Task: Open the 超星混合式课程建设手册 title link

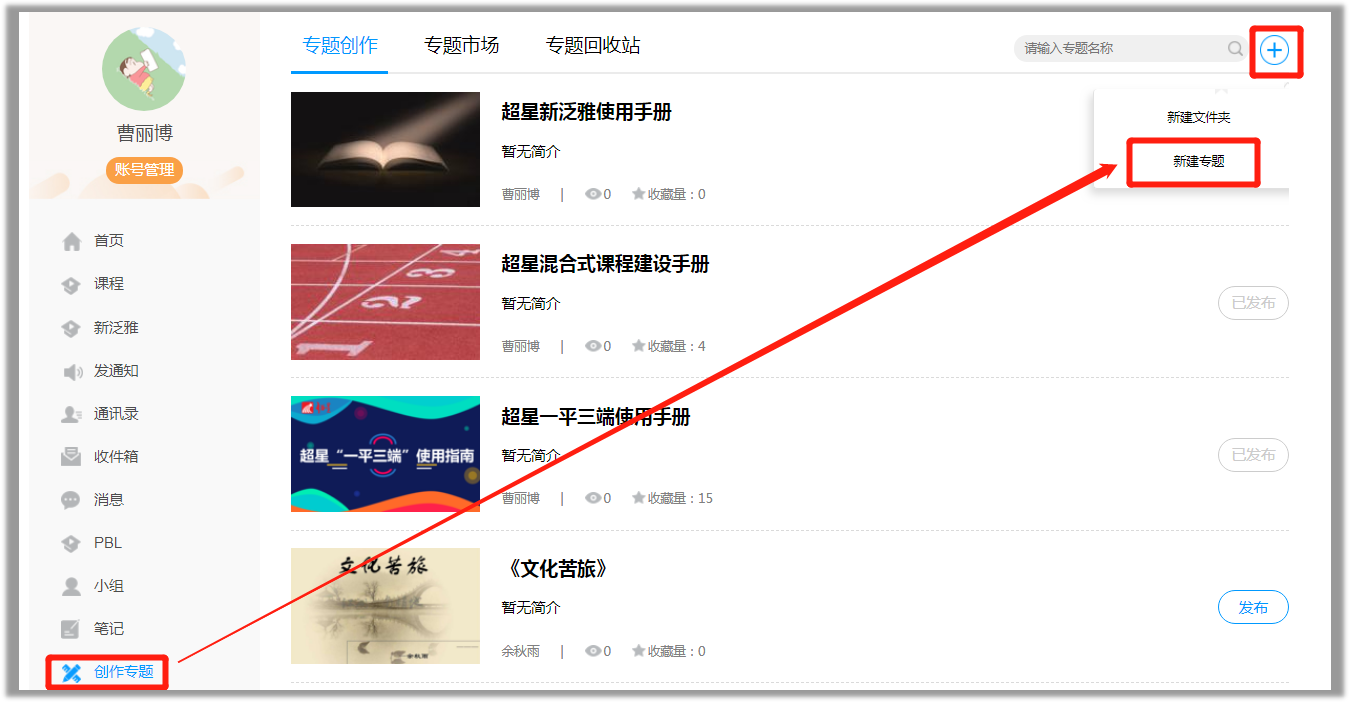Action: [605, 264]
